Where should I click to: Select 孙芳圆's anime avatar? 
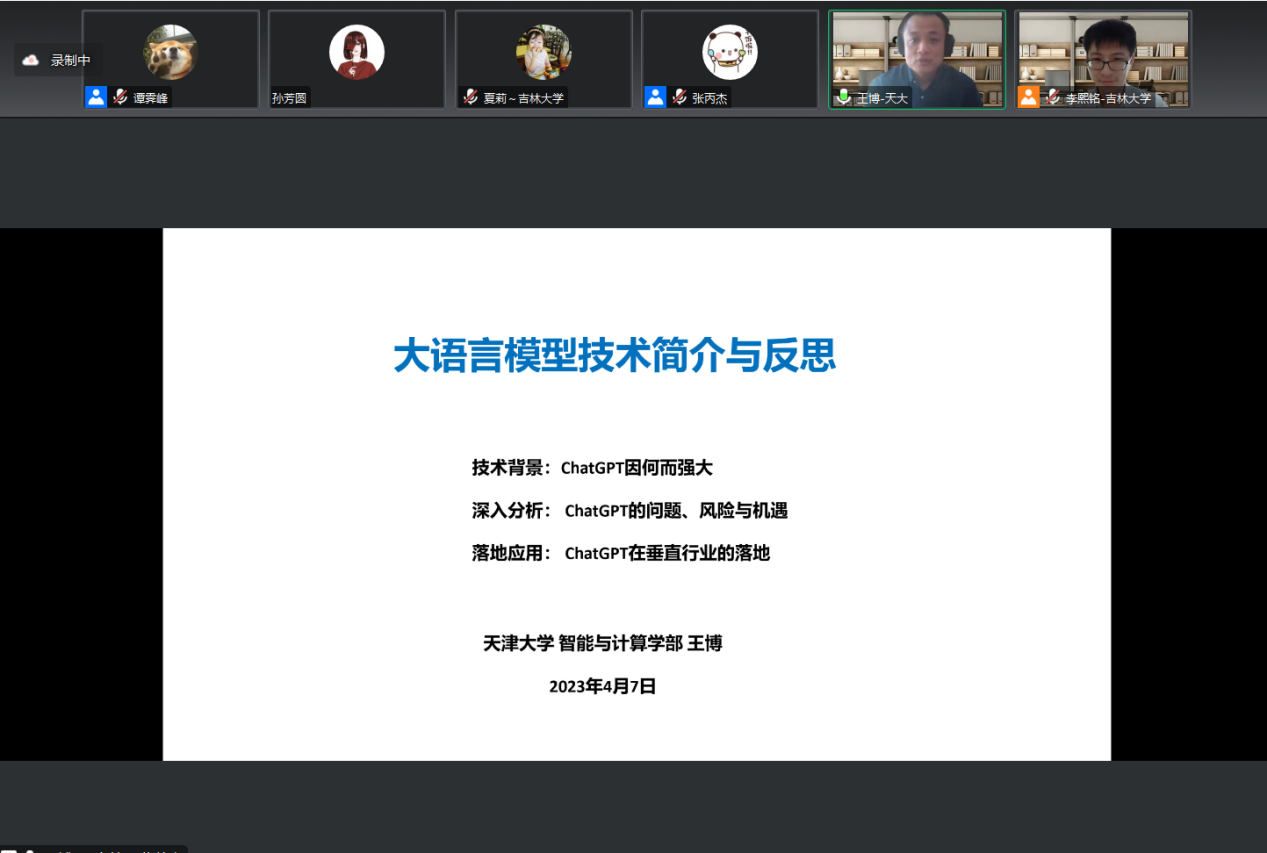tap(357, 52)
